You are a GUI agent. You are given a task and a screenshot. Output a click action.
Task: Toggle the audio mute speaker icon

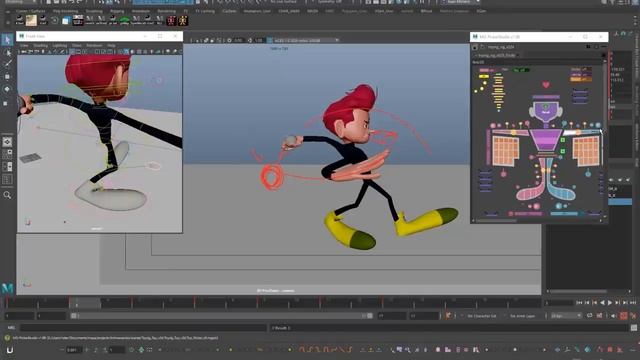[613, 316]
